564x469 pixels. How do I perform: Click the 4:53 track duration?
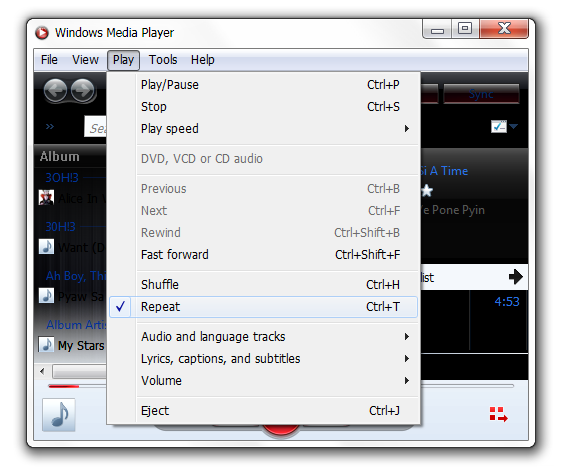tap(507, 302)
